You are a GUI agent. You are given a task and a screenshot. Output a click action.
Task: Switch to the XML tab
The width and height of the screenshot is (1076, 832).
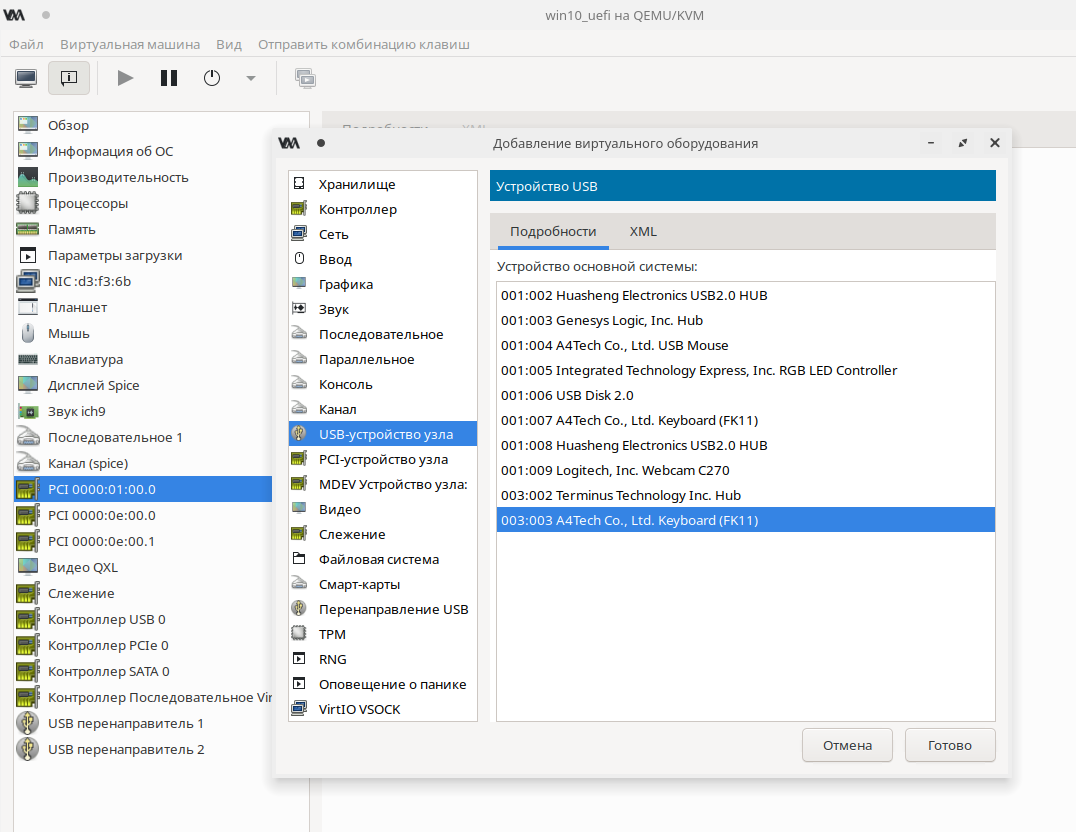[643, 231]
